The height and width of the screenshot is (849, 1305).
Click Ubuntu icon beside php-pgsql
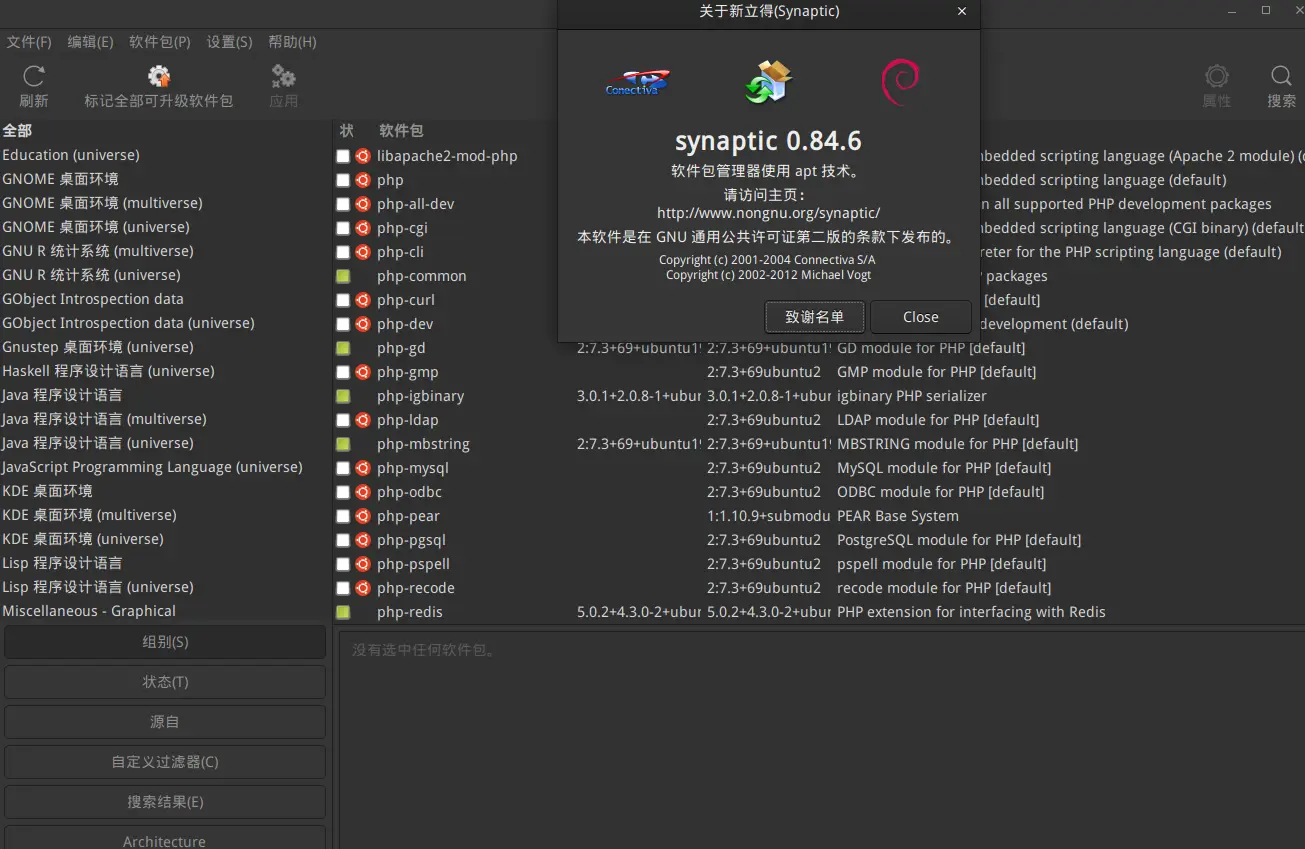point(363,540)
